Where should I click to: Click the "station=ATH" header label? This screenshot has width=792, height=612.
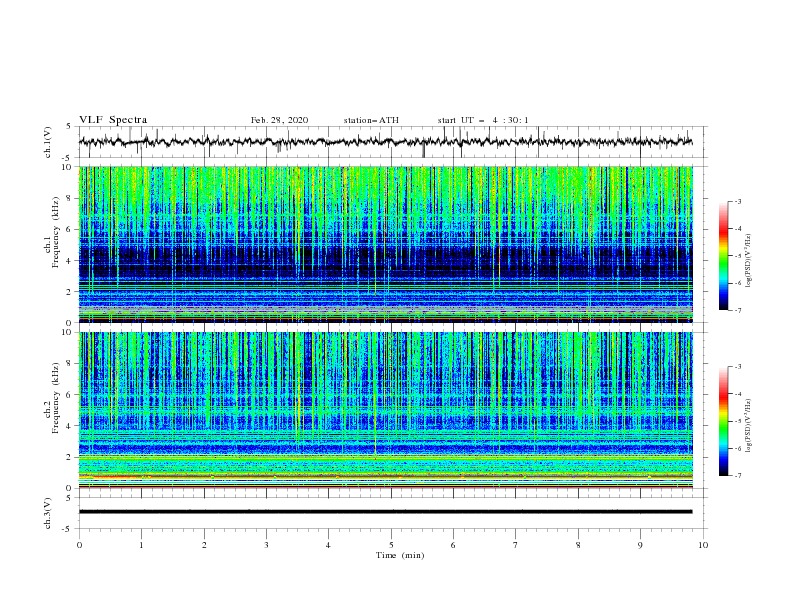tap(371, 120)
